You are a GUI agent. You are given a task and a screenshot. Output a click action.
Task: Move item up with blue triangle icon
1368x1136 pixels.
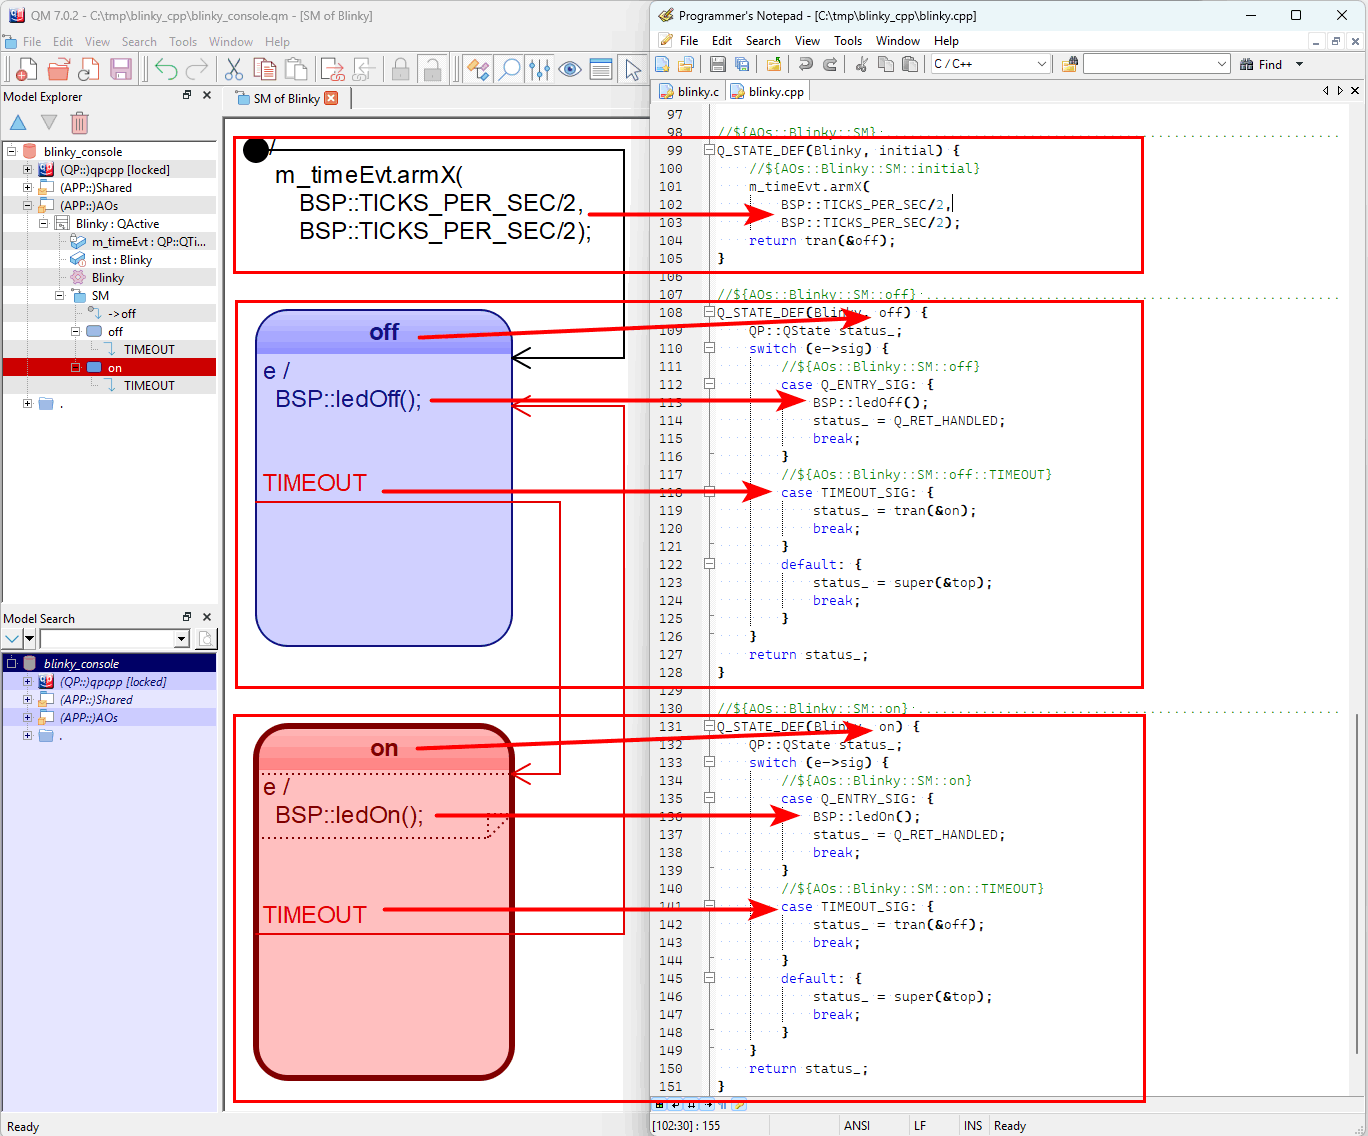pyautogui.click(x=17, y=122)
